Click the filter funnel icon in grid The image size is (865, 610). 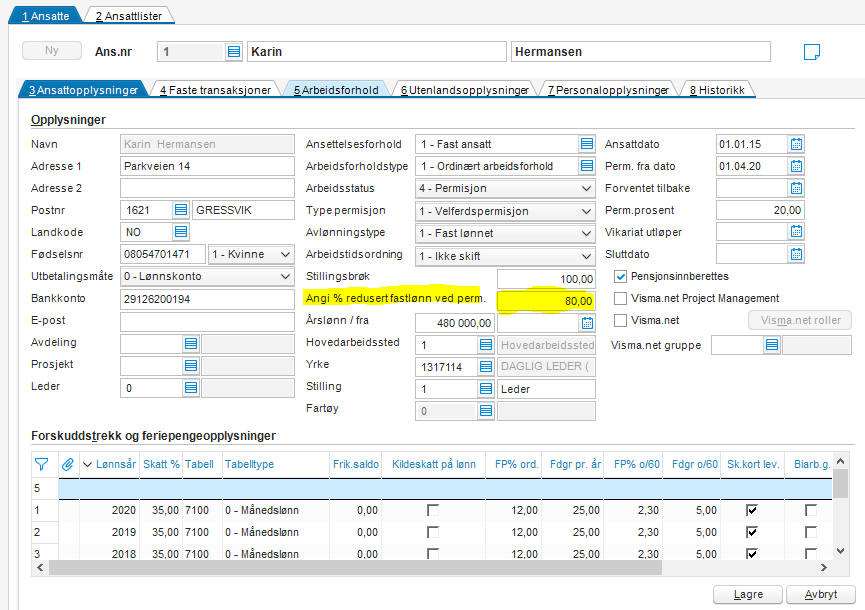coord(41,464)
